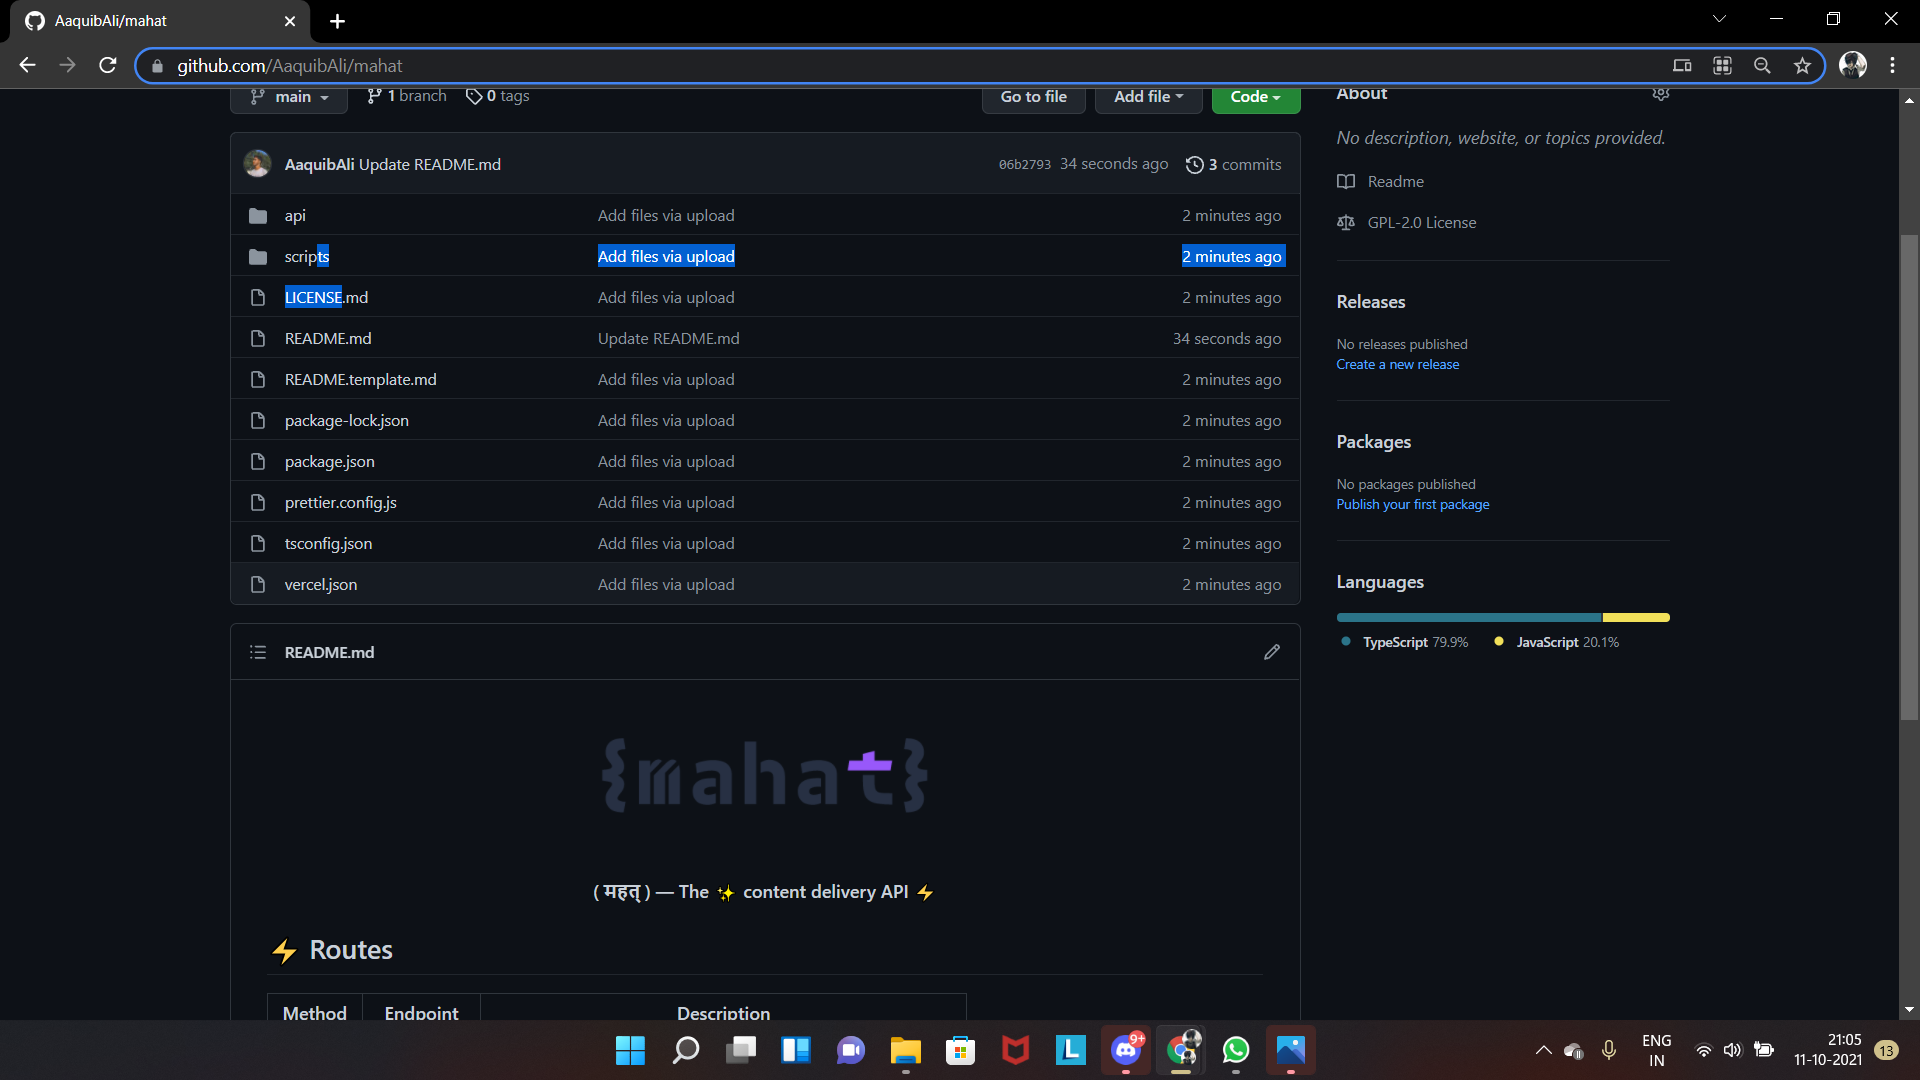Screen dimensions: 1920x1080
Task: Bookmark this page with the star icon
Action: [1802, 66]
